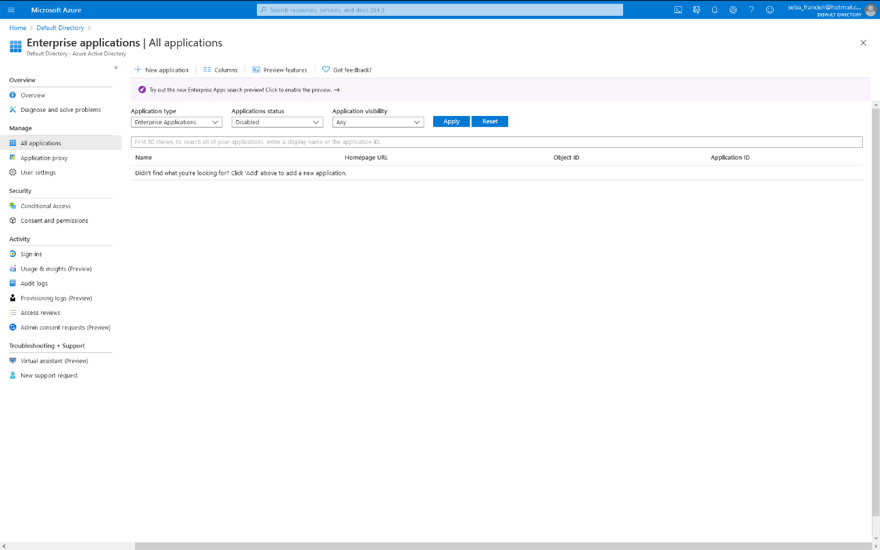Click the Enterprise applications grid icon
The height and width of the screenshot is (550, 880).
point(16,47)
